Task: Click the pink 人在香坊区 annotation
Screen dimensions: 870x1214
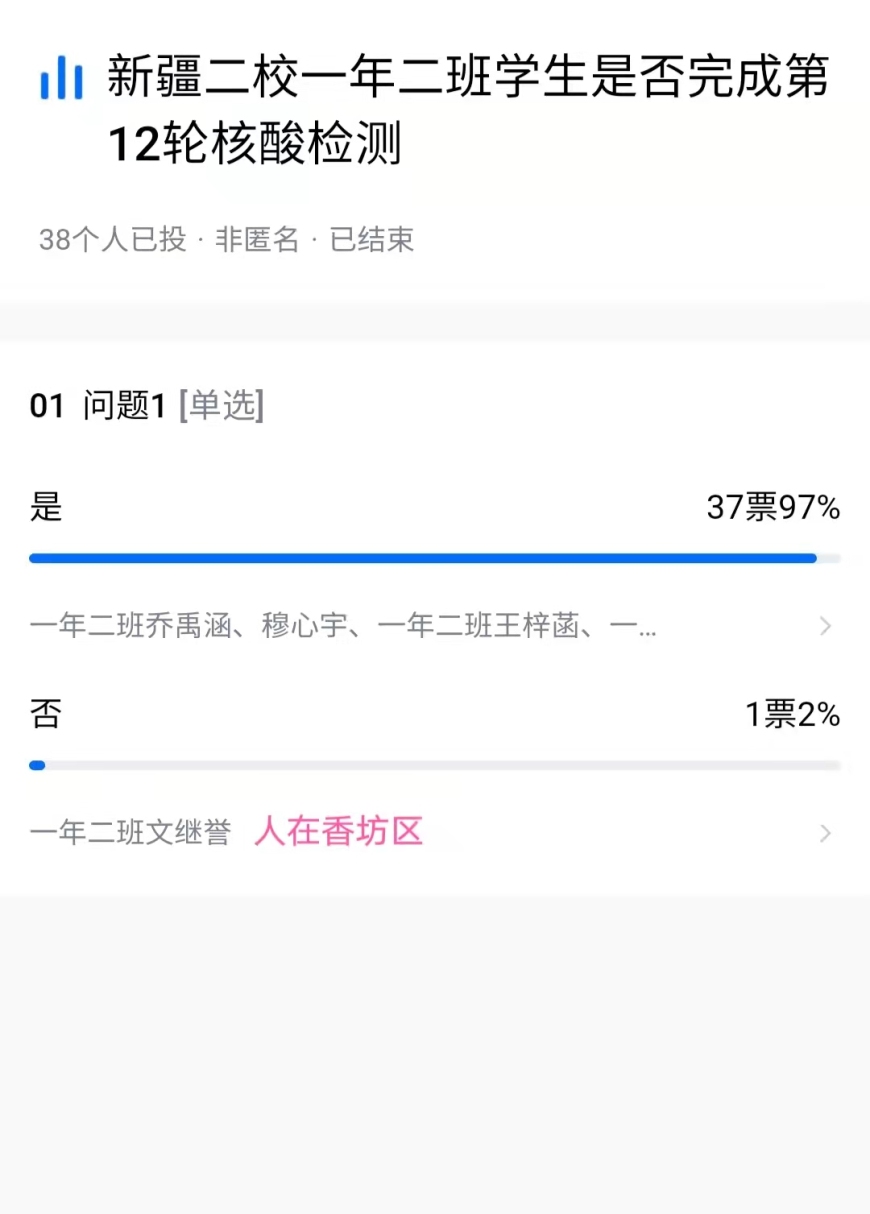Action: point(339,831)
